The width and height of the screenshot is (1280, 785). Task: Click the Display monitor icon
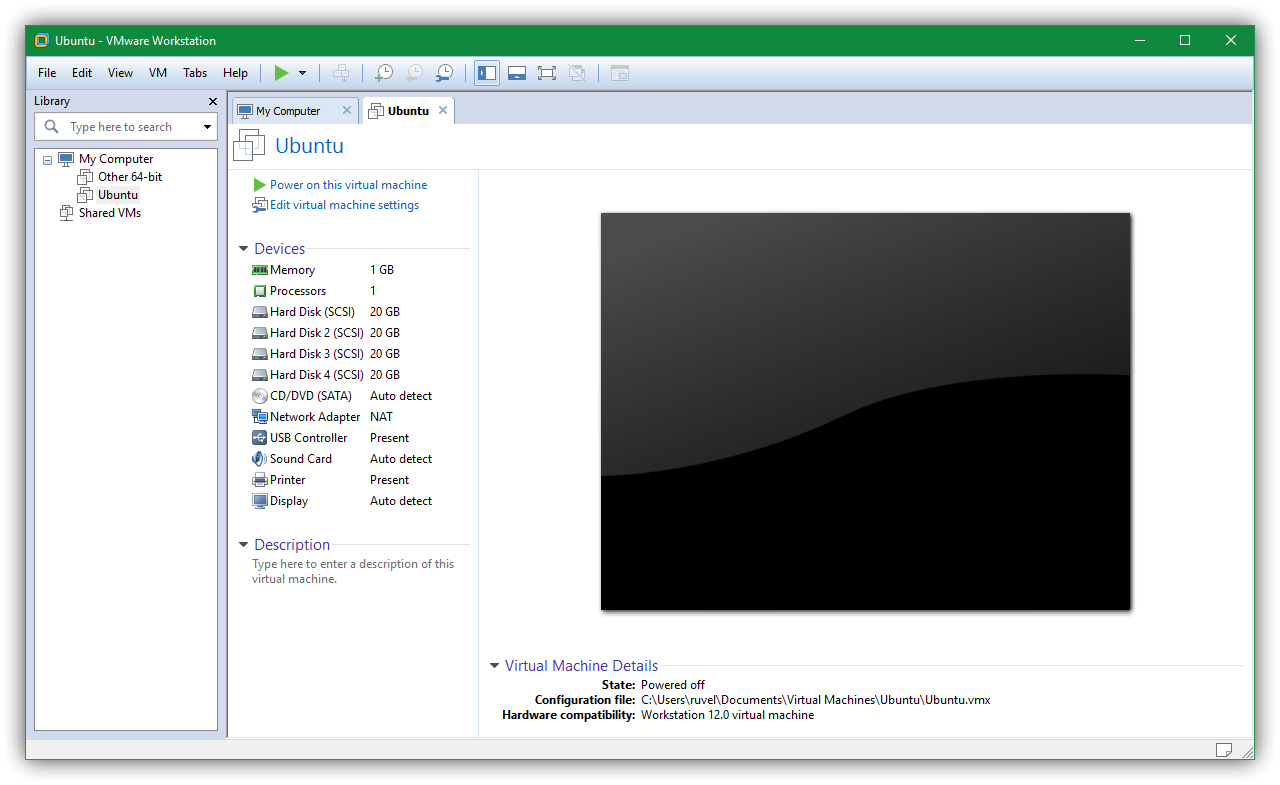click(260, 501)
